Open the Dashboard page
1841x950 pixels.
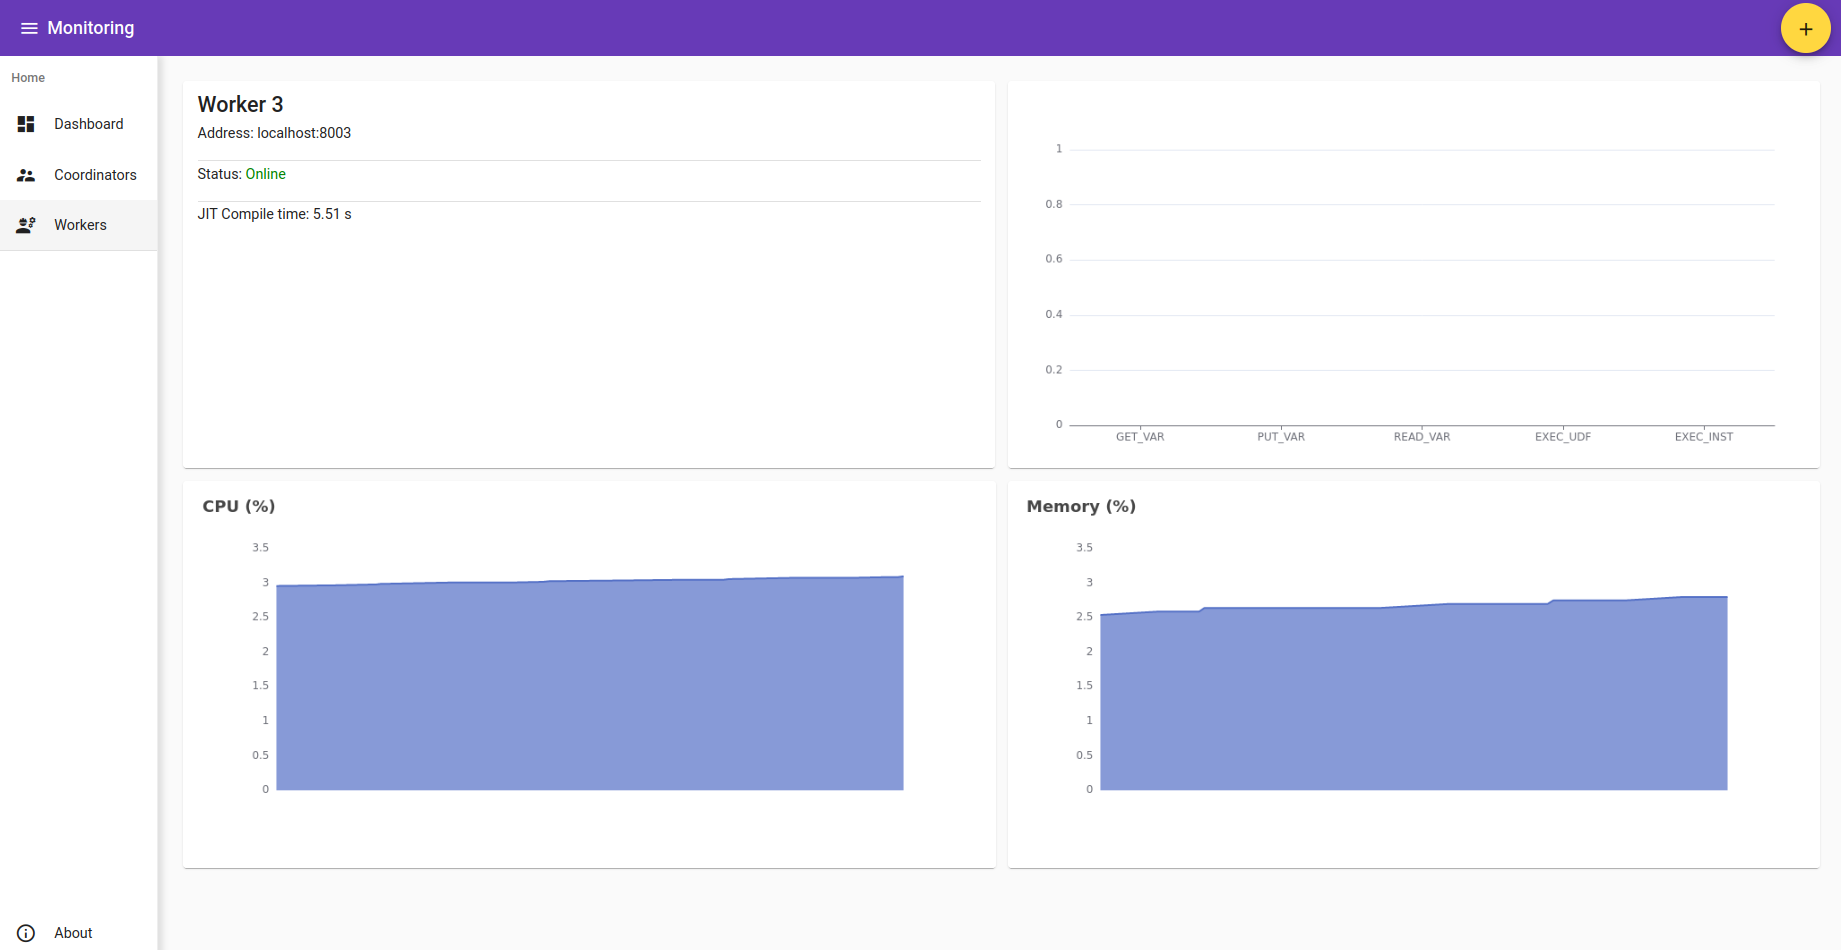point(78,124)
